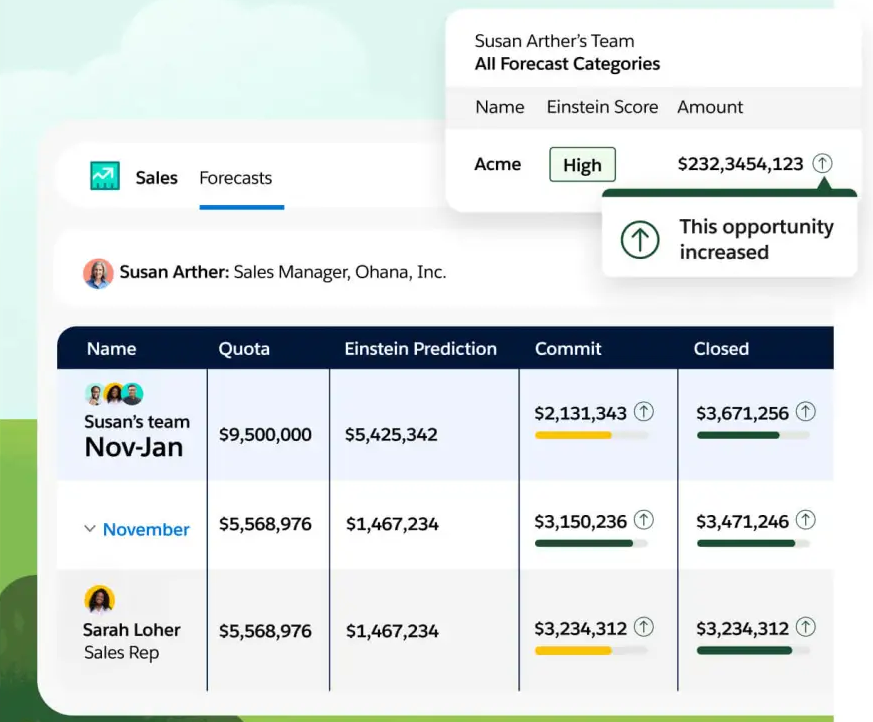This screenshot has width=873, height=722.
Task: Click the Susan's team label
Action: (137, 421)
